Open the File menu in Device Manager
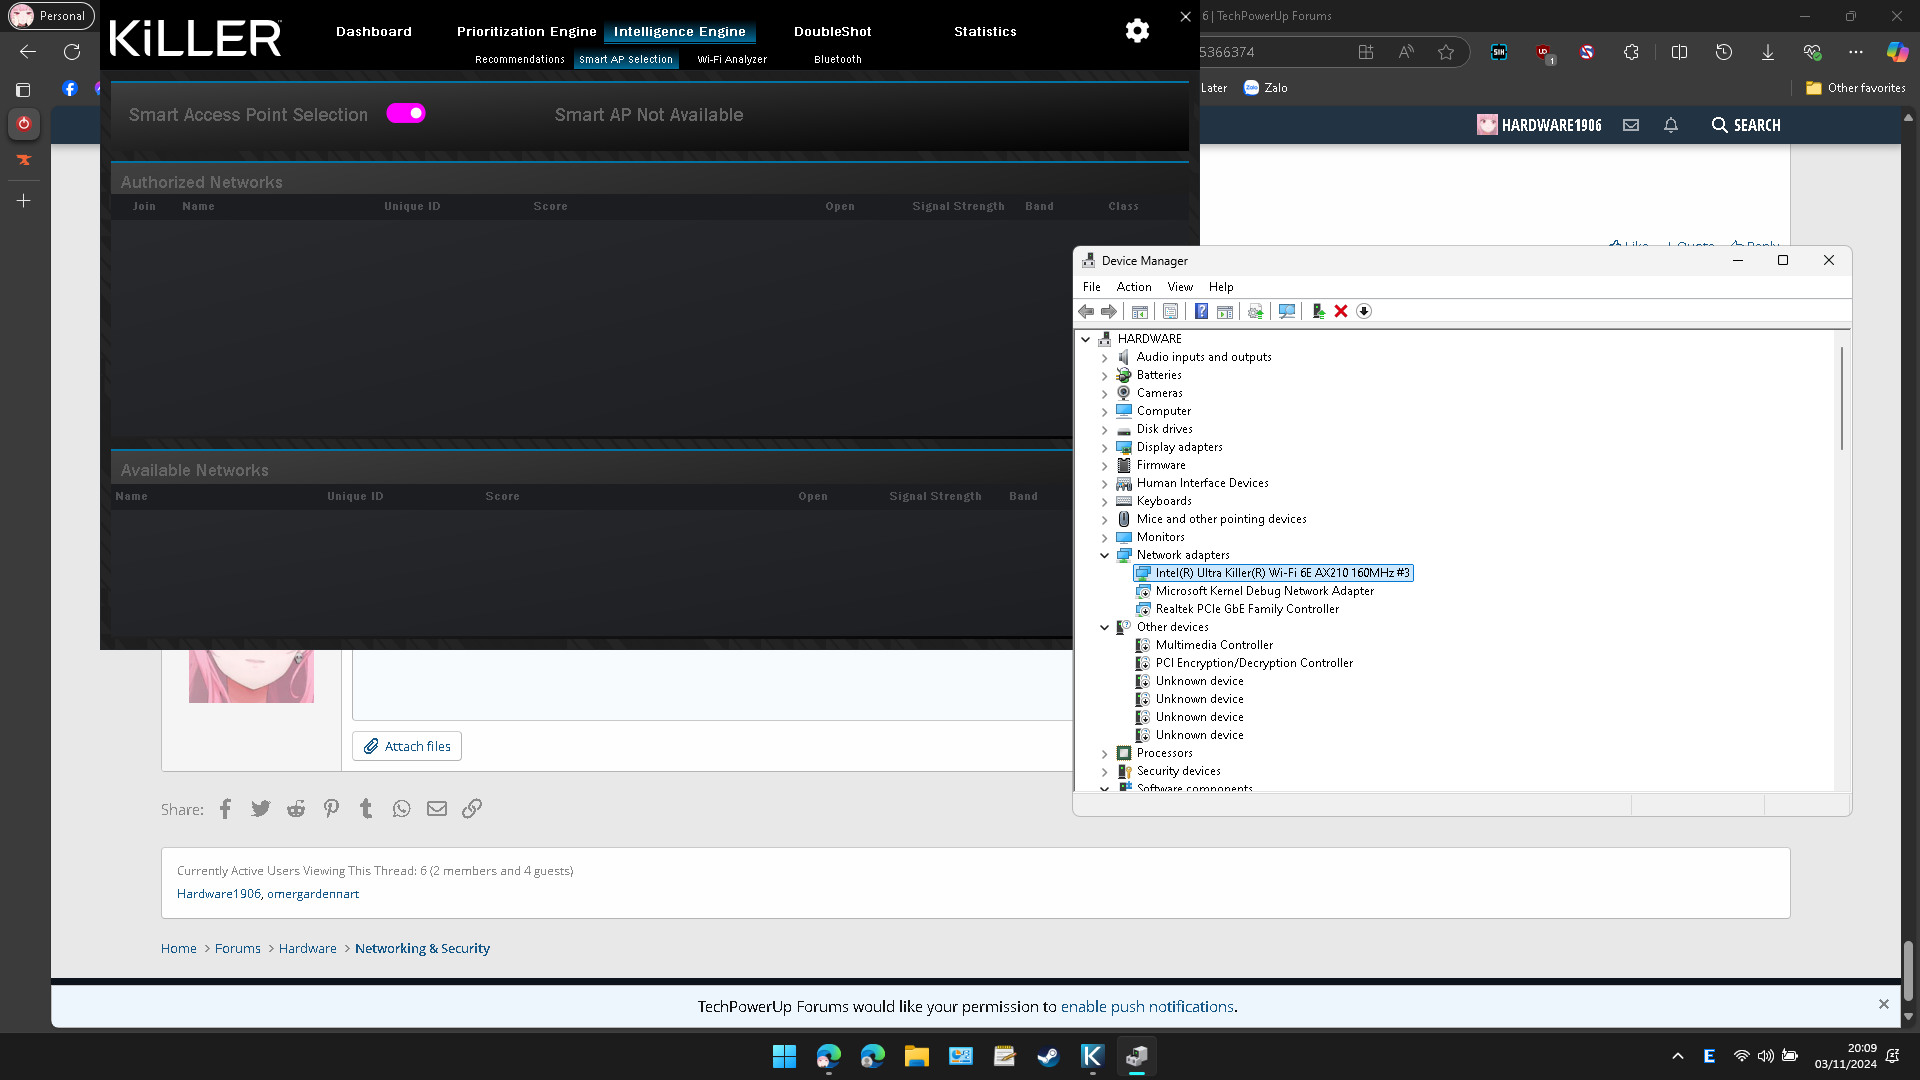The image size is (1920, 1080). (x=1092, y=287)
